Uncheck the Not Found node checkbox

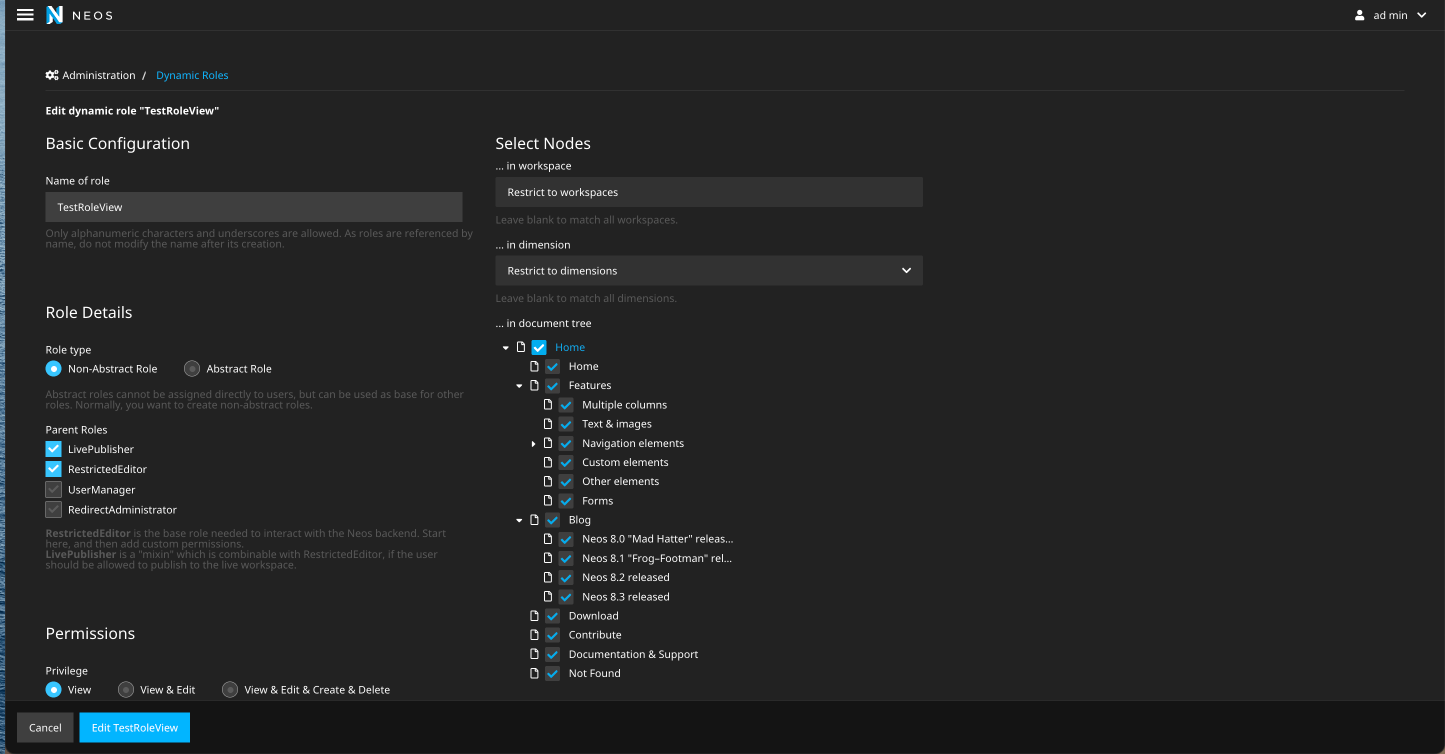pyautogui.click(x=552, y=673)
